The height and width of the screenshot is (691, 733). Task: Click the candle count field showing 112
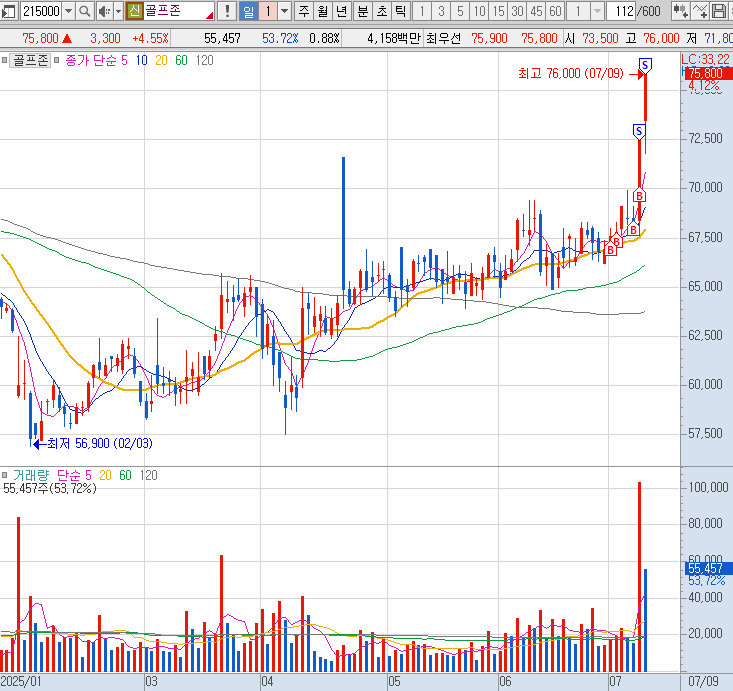pyautogui.click(x=622, y=11)
